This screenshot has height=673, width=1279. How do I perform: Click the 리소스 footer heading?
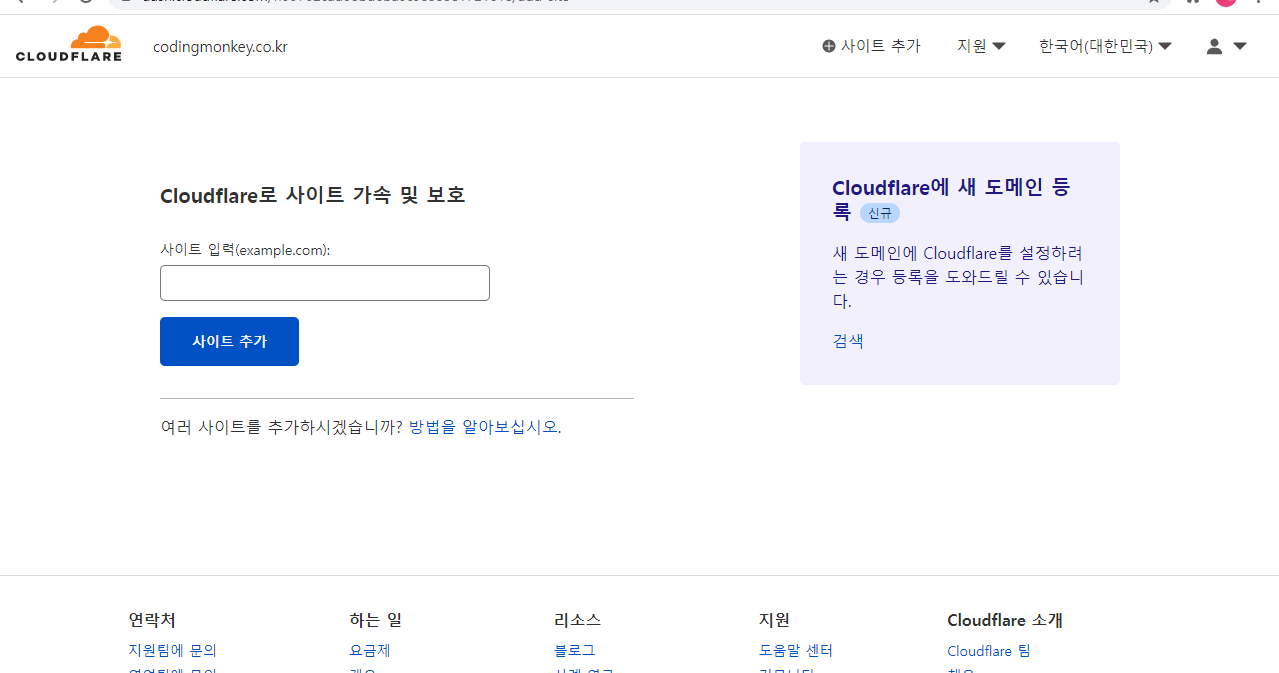[x=578, y=620]
